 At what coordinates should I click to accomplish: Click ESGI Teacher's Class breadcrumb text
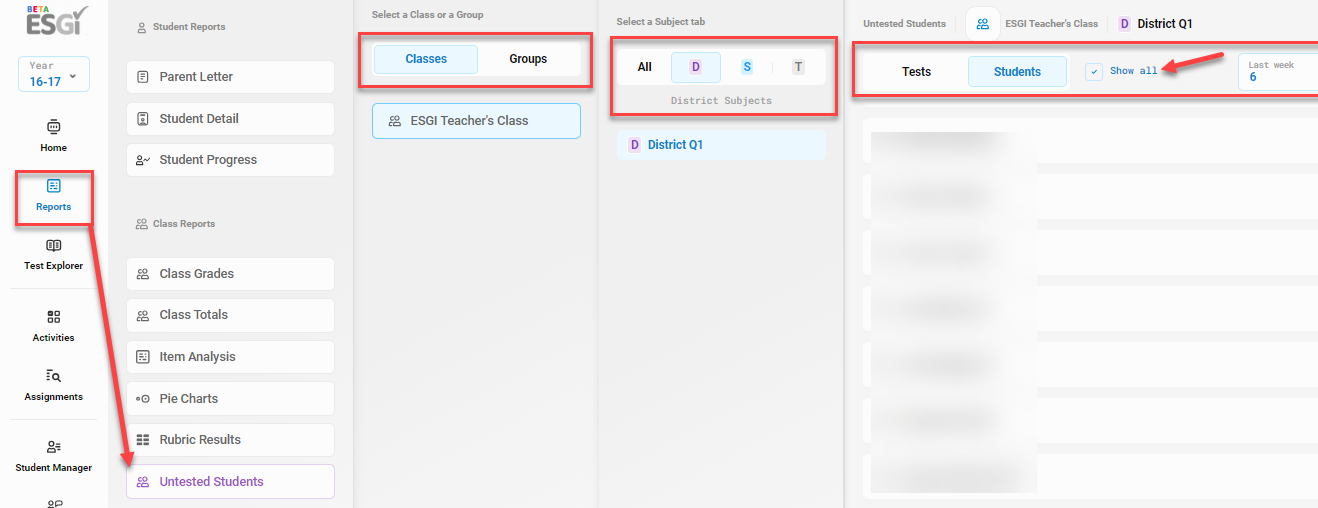[x=1051, y=24]
